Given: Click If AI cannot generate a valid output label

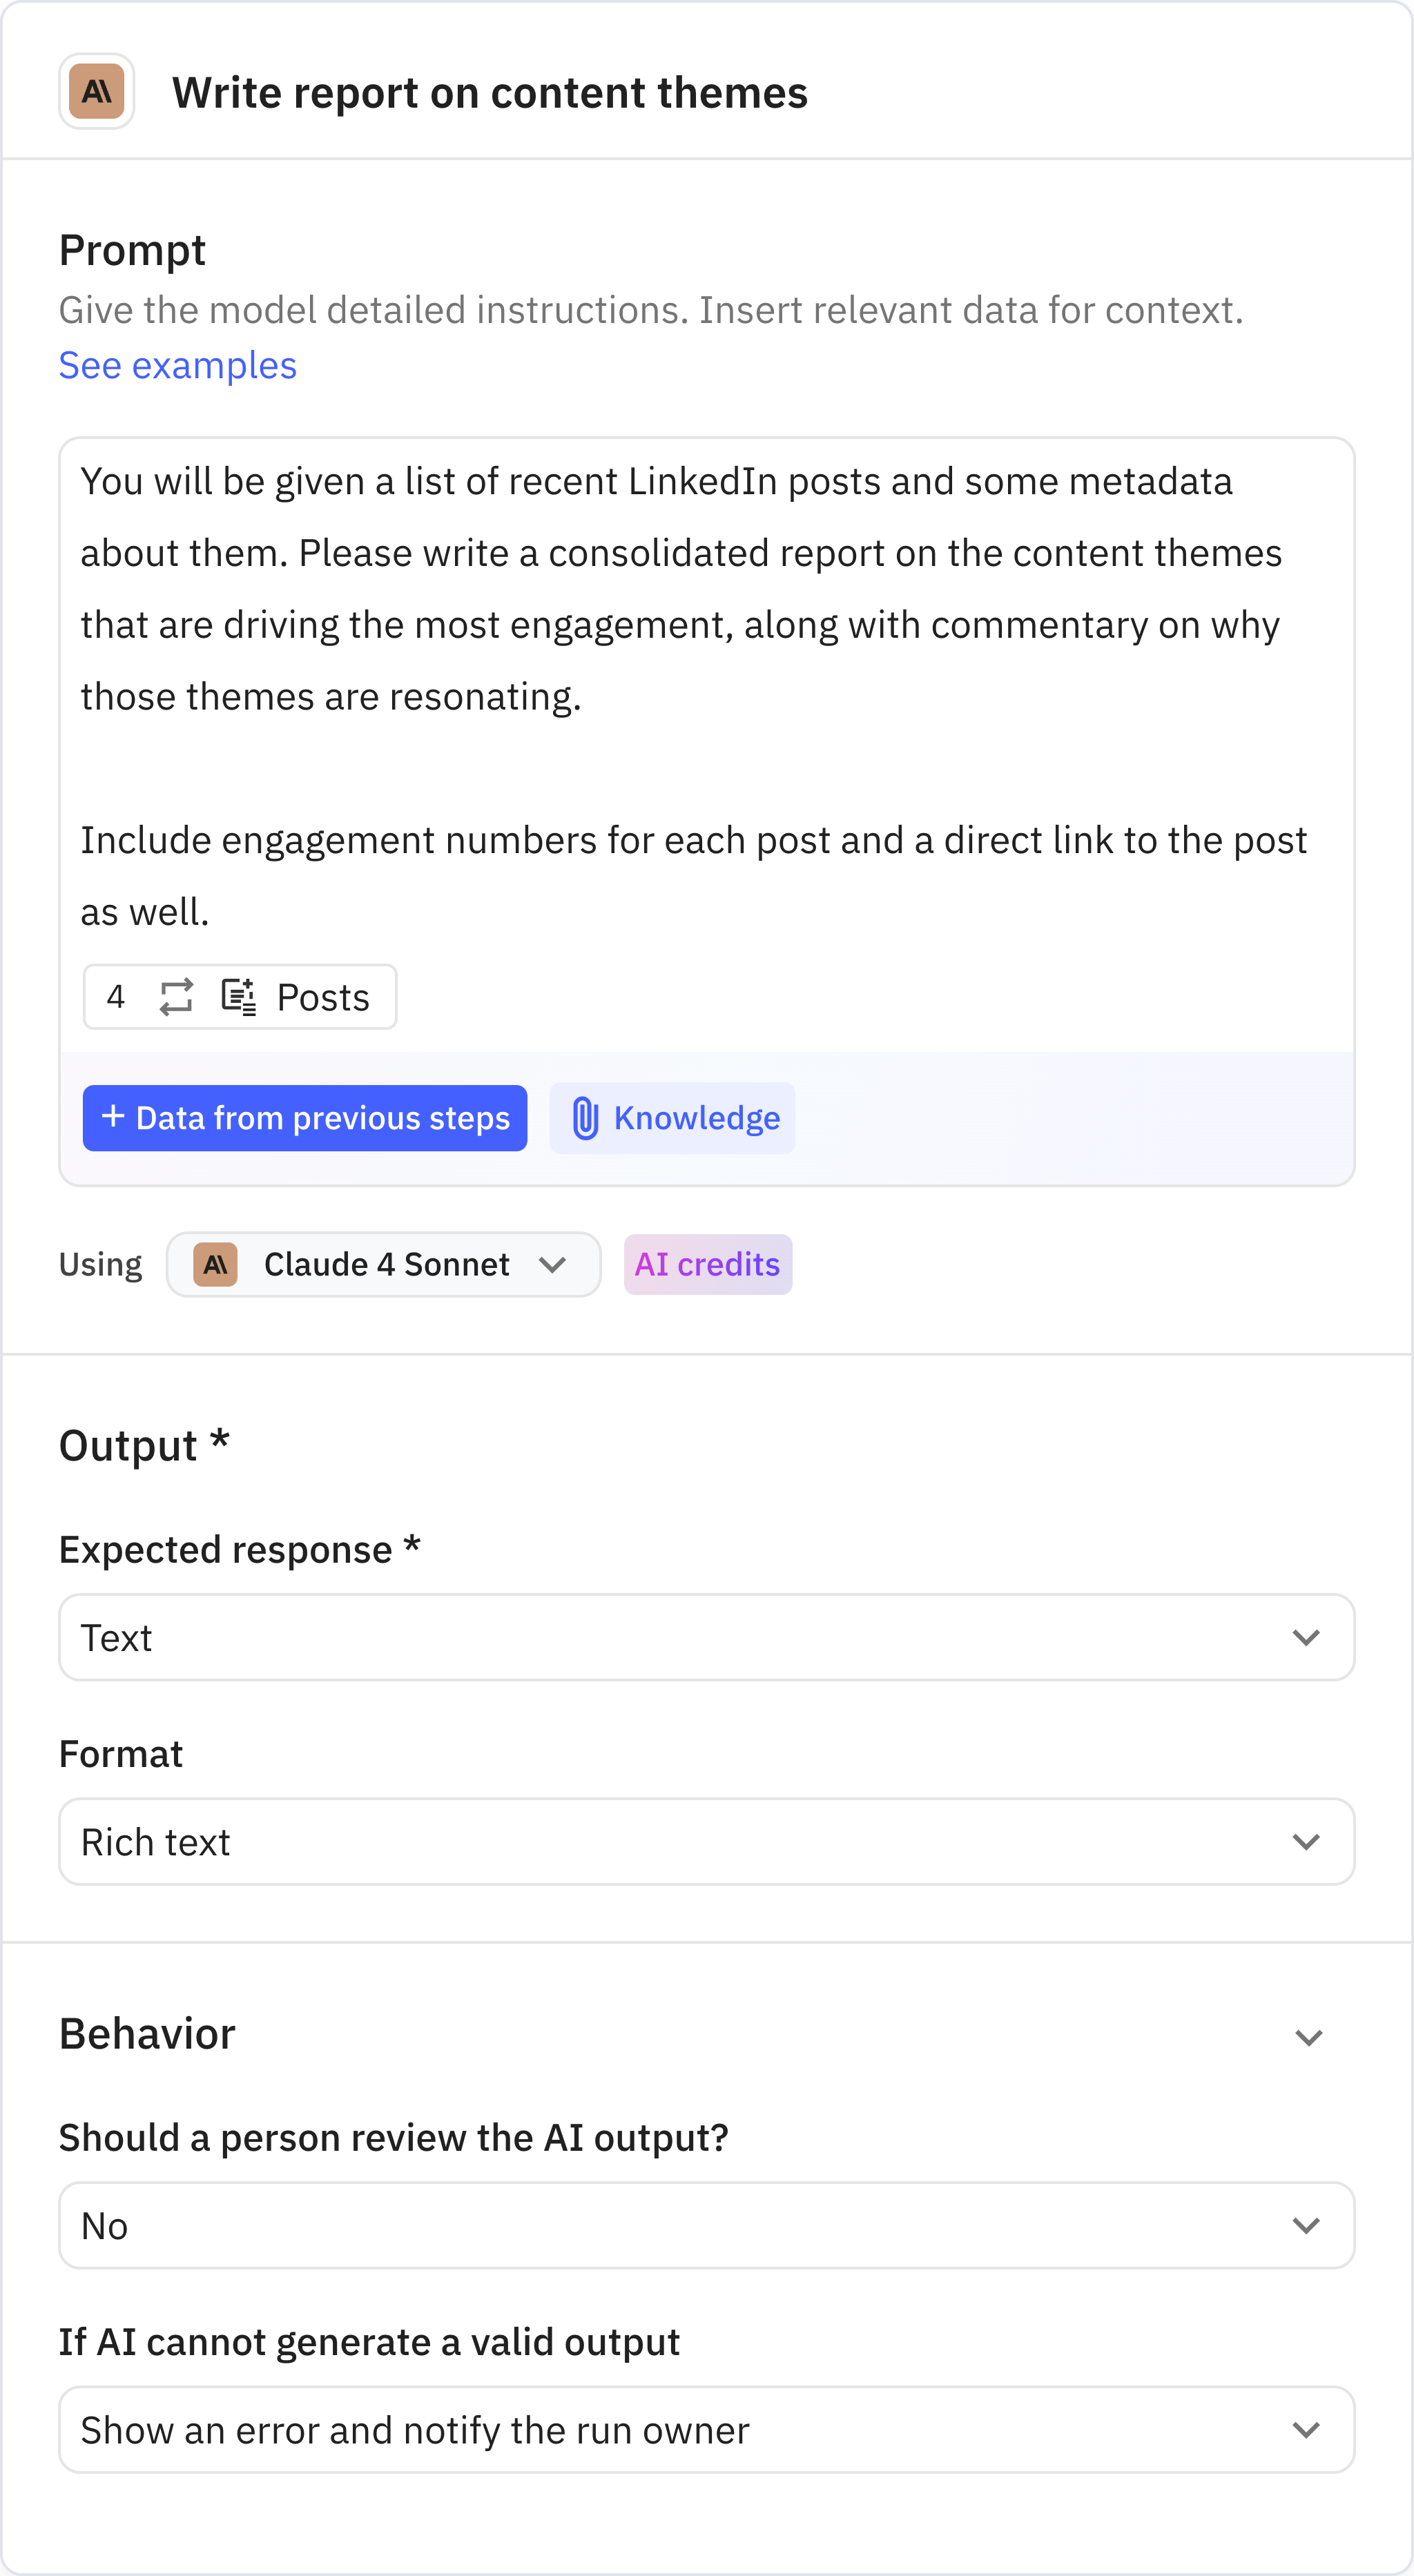Looking at the screenshot, I should click(369, 2342).
